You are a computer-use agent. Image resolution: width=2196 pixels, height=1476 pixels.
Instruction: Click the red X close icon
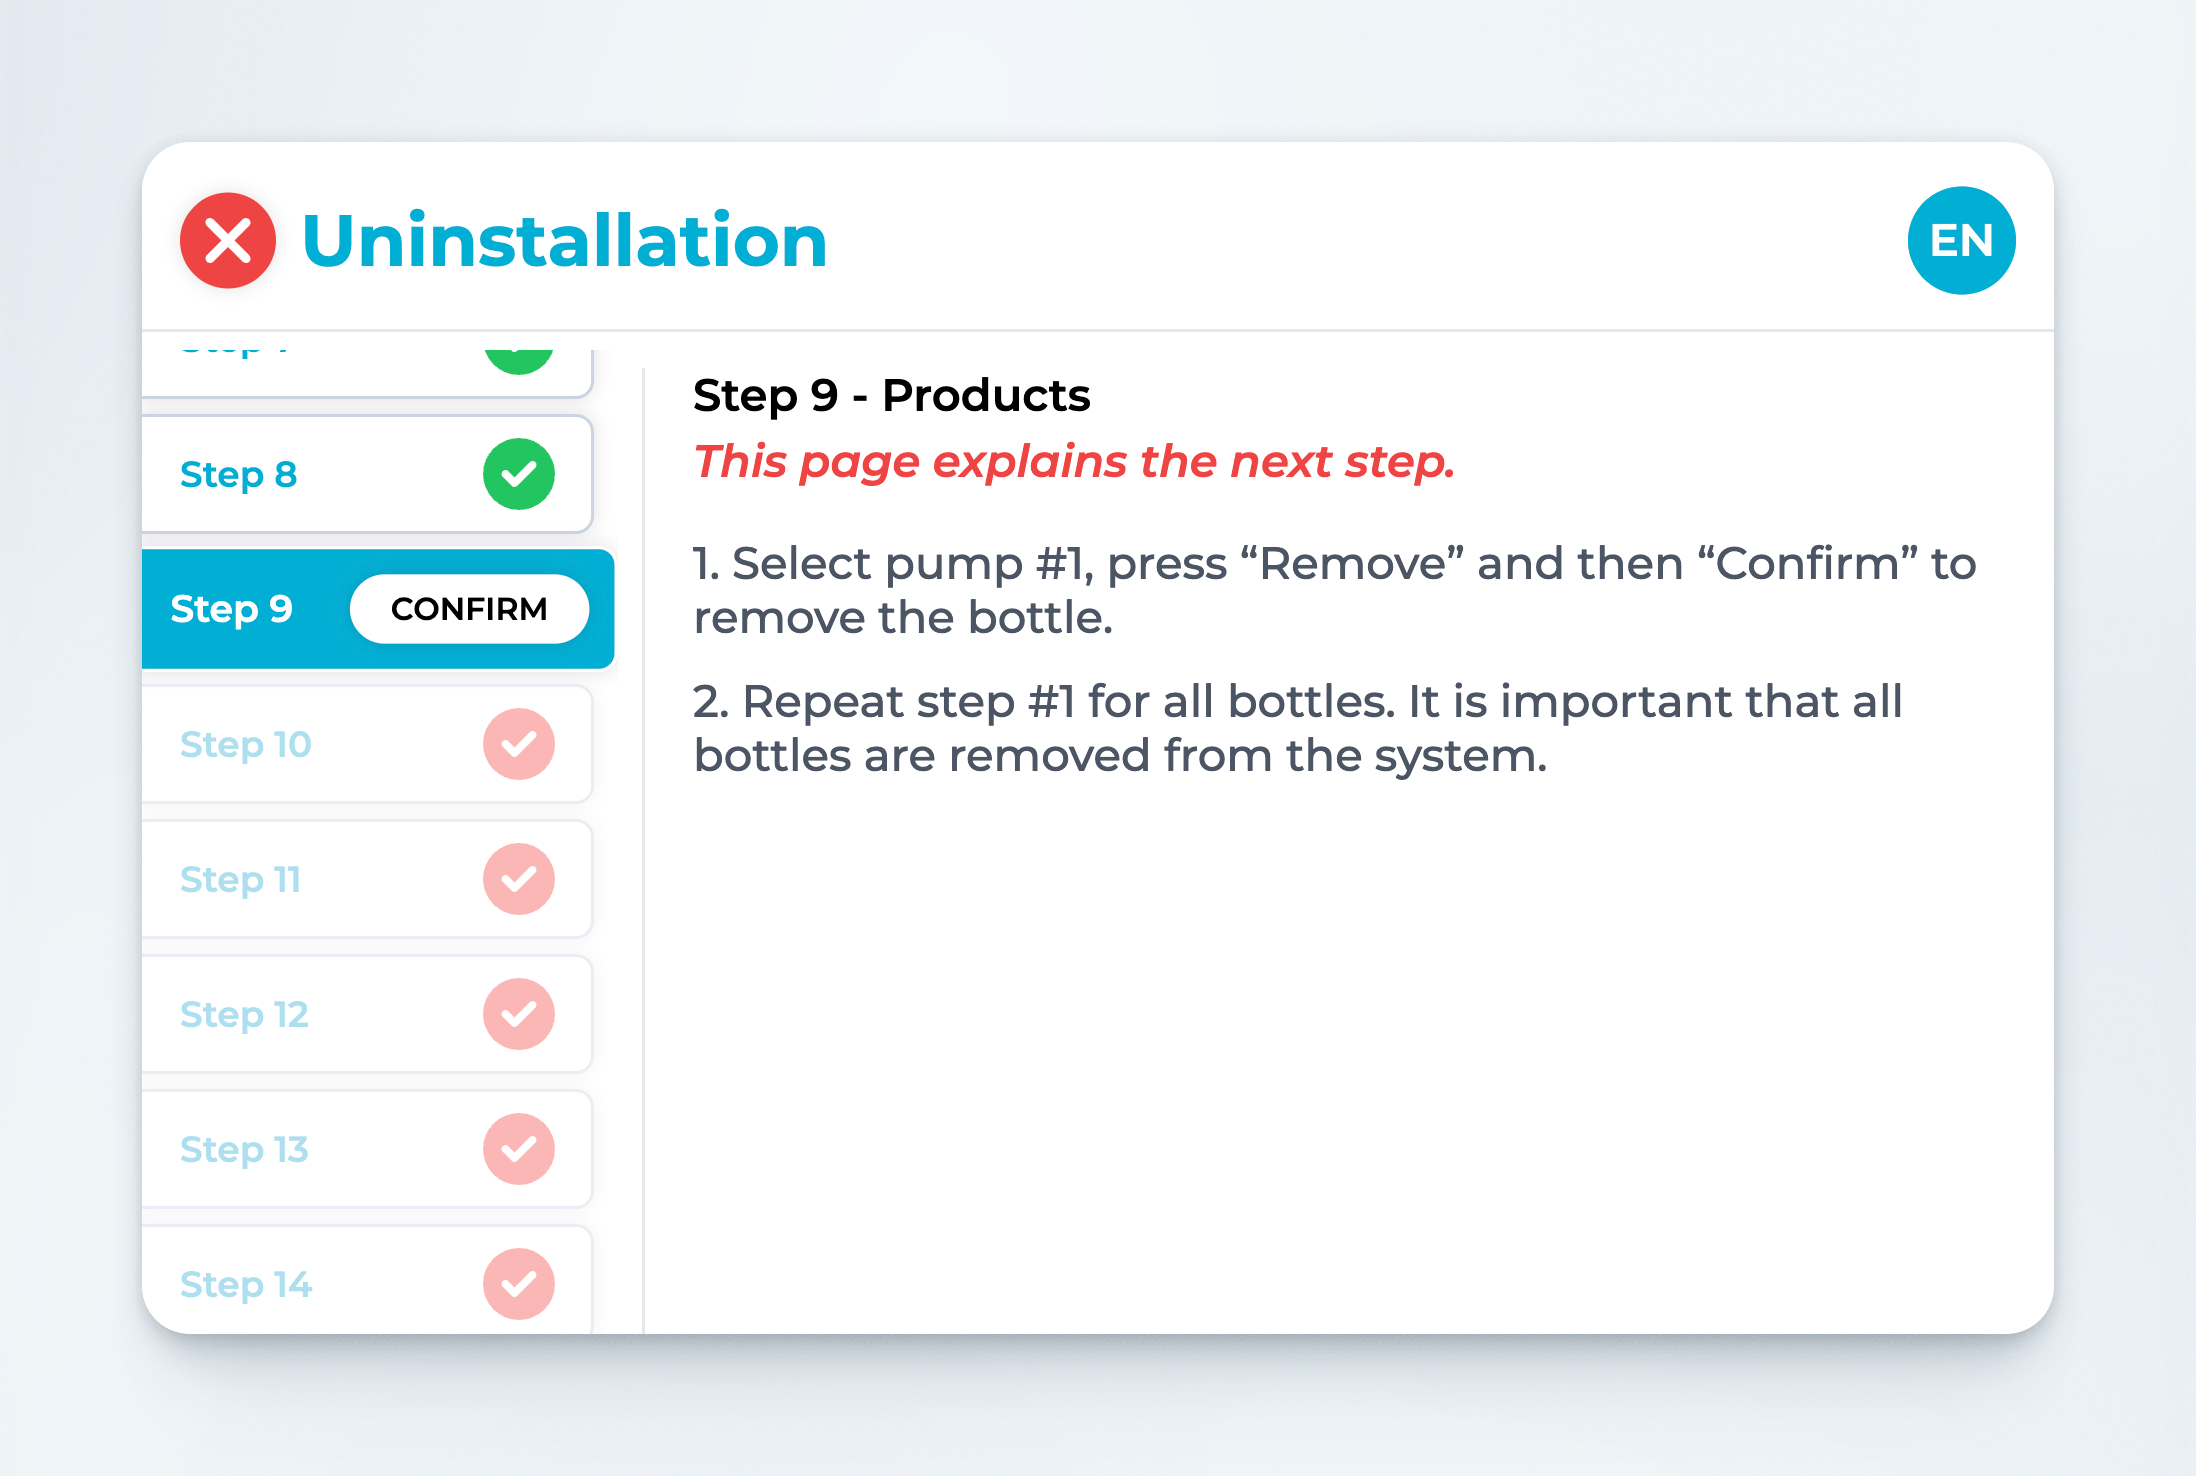point(228,241)
